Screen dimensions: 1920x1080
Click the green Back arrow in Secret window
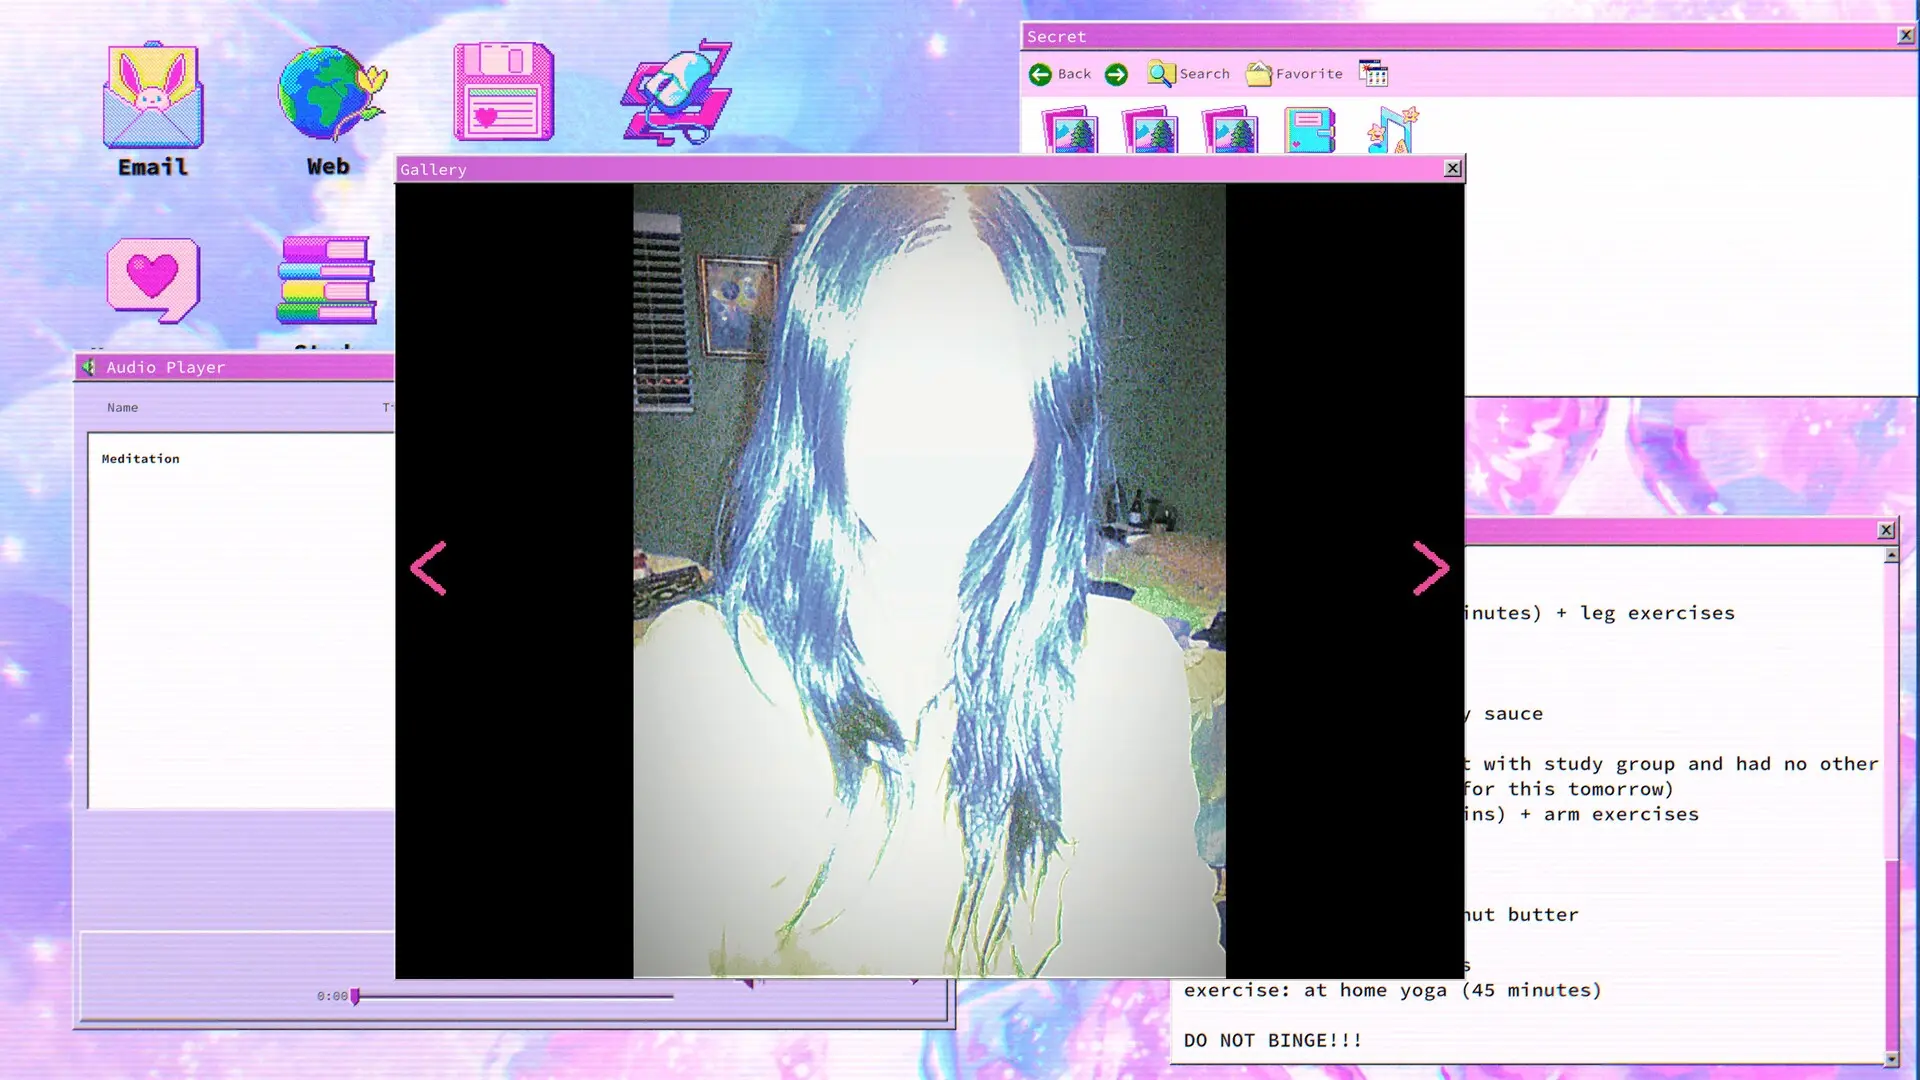click(1040, 74)
